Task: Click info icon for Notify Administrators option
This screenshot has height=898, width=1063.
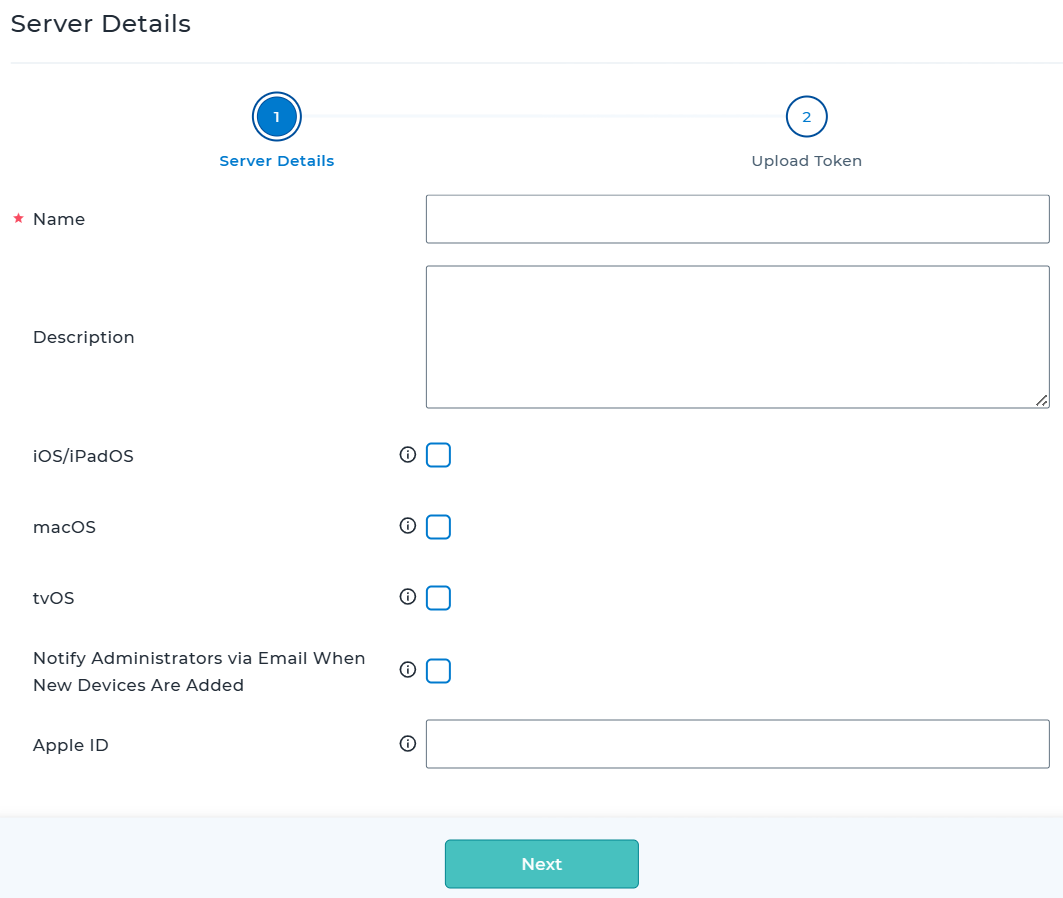Action: 407,670
